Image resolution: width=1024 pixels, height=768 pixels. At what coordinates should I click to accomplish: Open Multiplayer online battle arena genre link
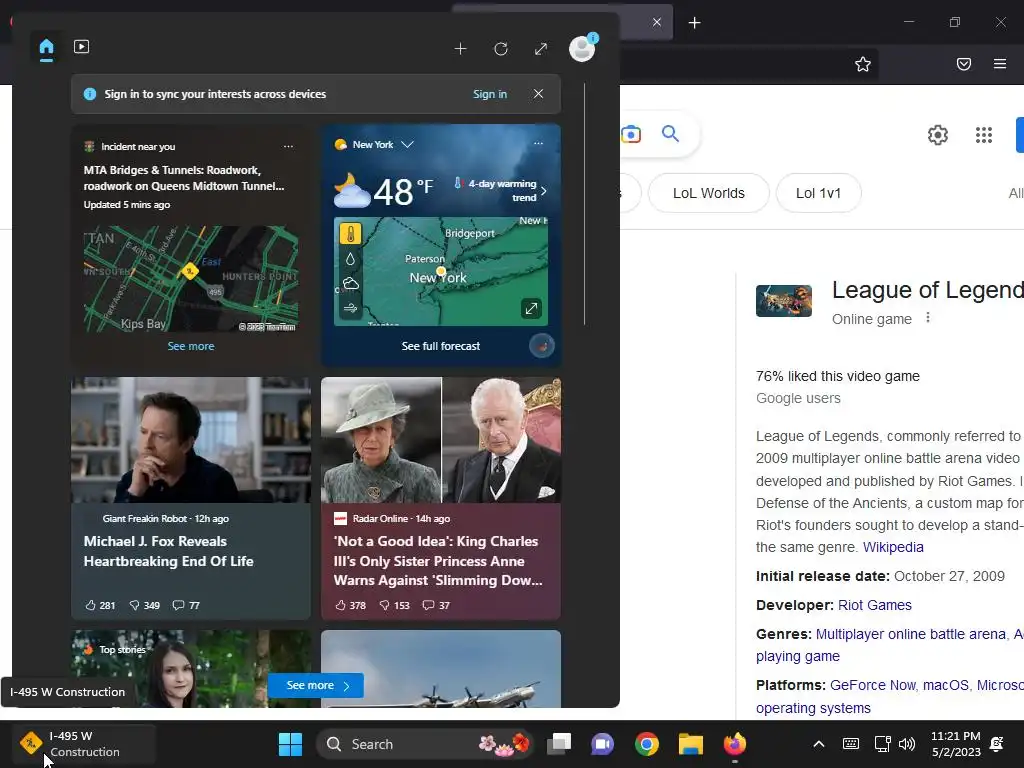910,634
